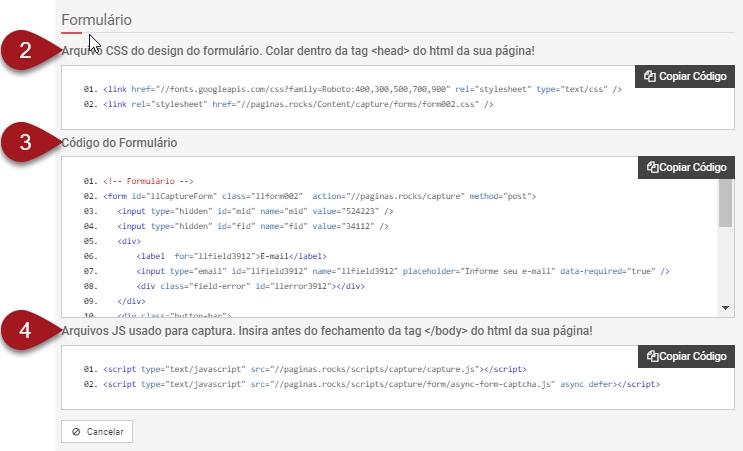Click the scrollbar thumb in the form code box

(725, 203)
